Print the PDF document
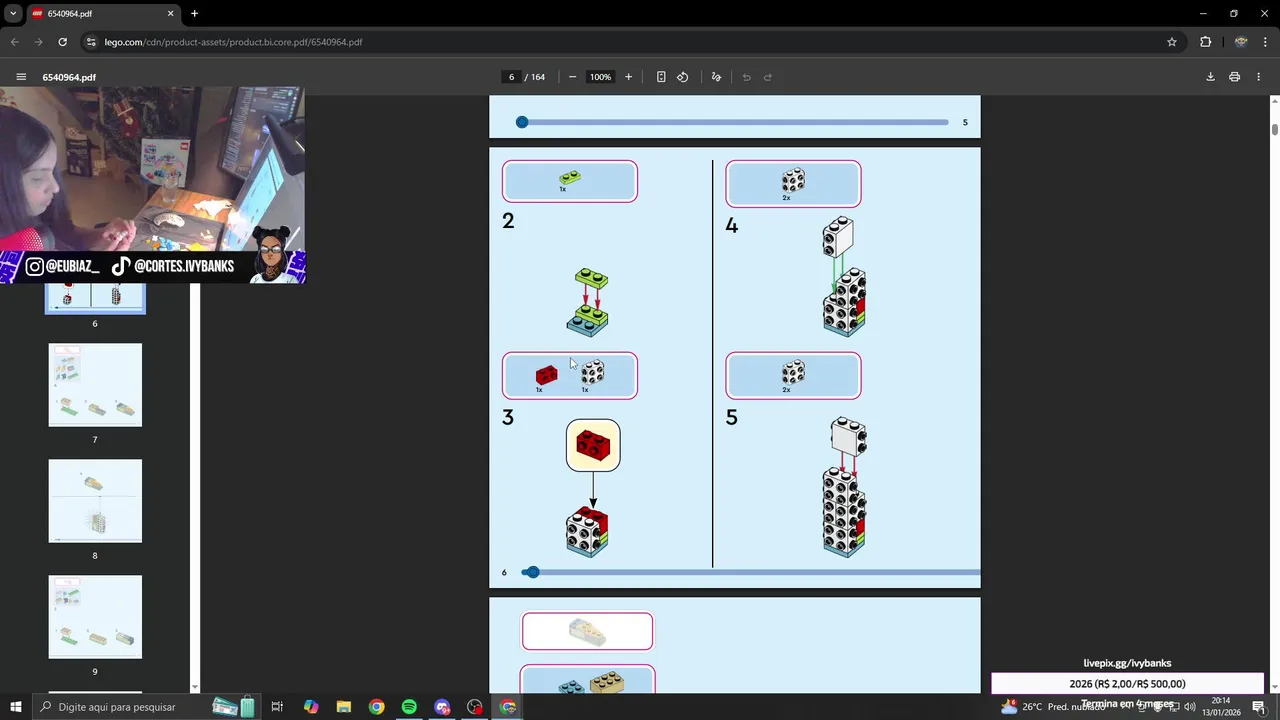Image resolution: width=1280 pixels, height=720 pixels. [1234, 77]
